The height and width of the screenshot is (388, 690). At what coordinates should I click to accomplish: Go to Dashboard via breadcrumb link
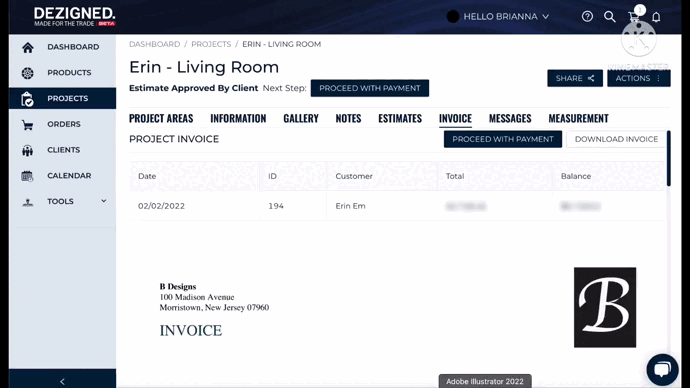point(154,44)
